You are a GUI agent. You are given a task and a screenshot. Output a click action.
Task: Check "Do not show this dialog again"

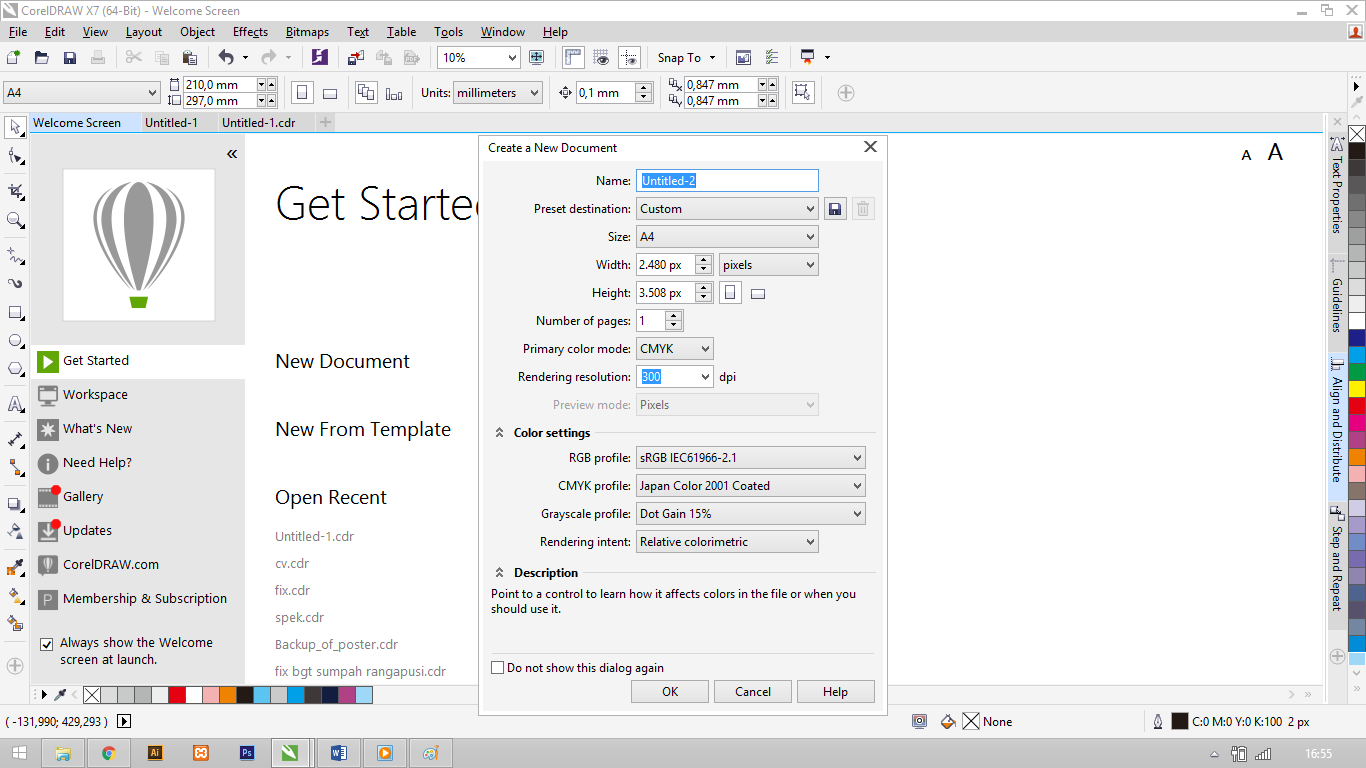coord(497,667)
